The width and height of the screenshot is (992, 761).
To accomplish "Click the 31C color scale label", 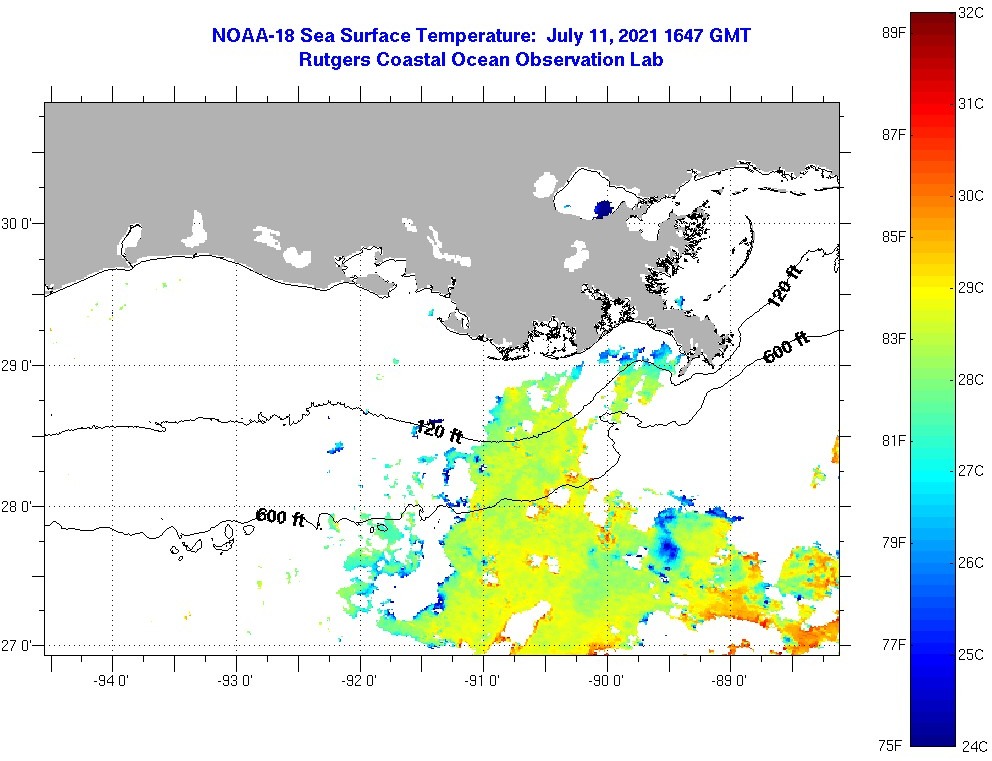I will coord(970,104).
